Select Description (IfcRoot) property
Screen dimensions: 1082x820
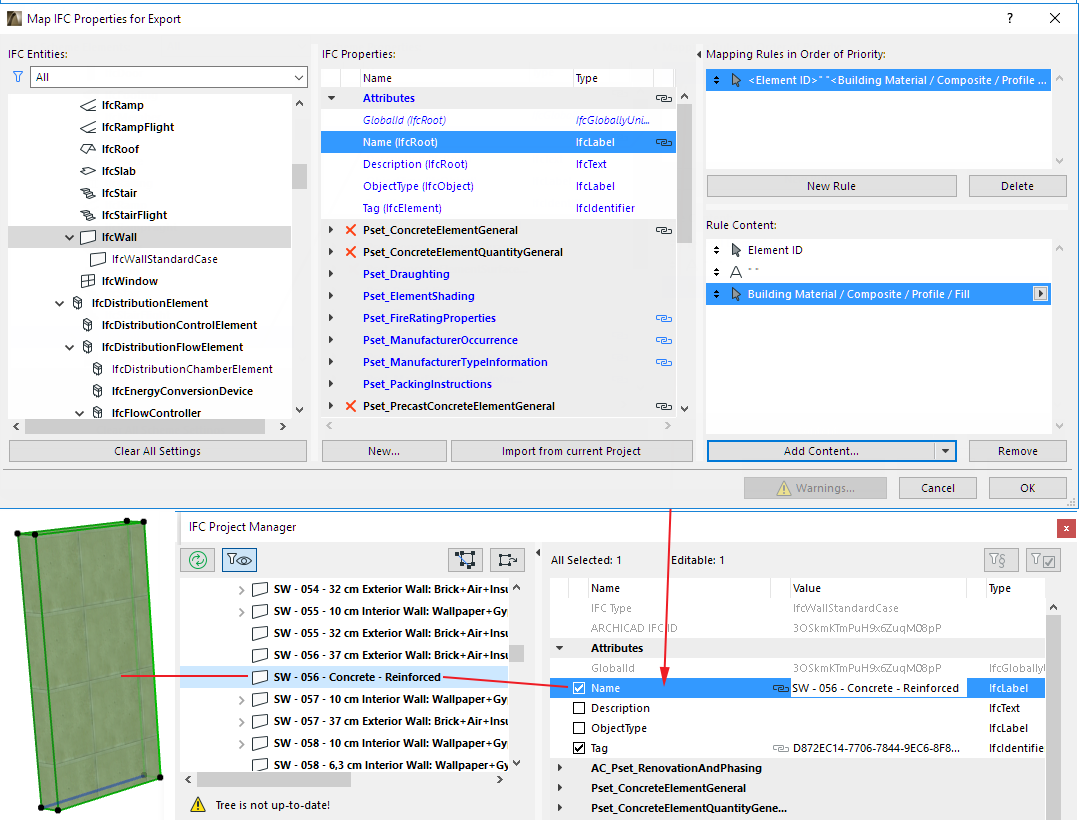pos(415,164)
